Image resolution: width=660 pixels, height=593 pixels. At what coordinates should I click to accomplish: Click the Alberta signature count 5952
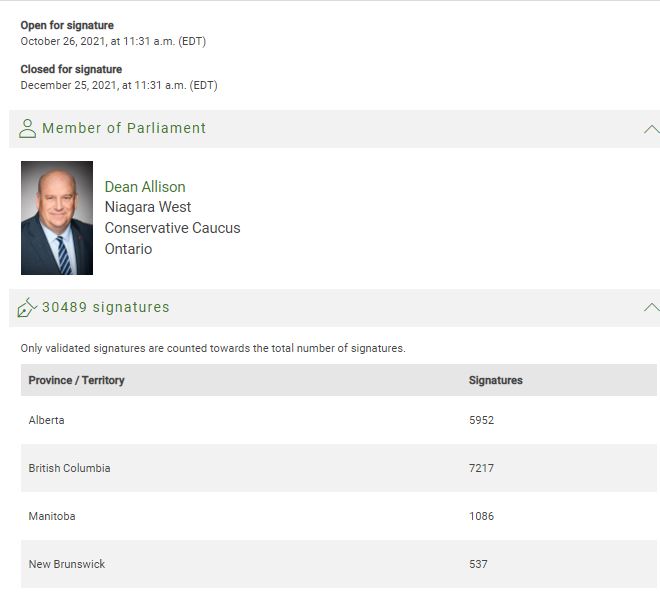[482, 420]
